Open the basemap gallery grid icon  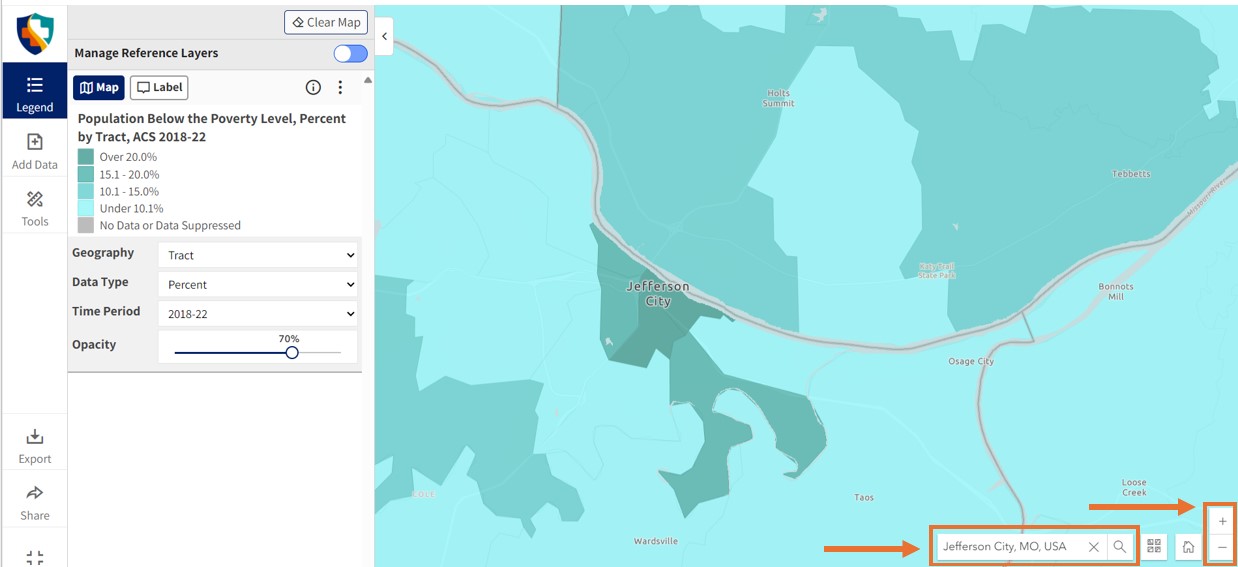click(x=1155, y=547)
